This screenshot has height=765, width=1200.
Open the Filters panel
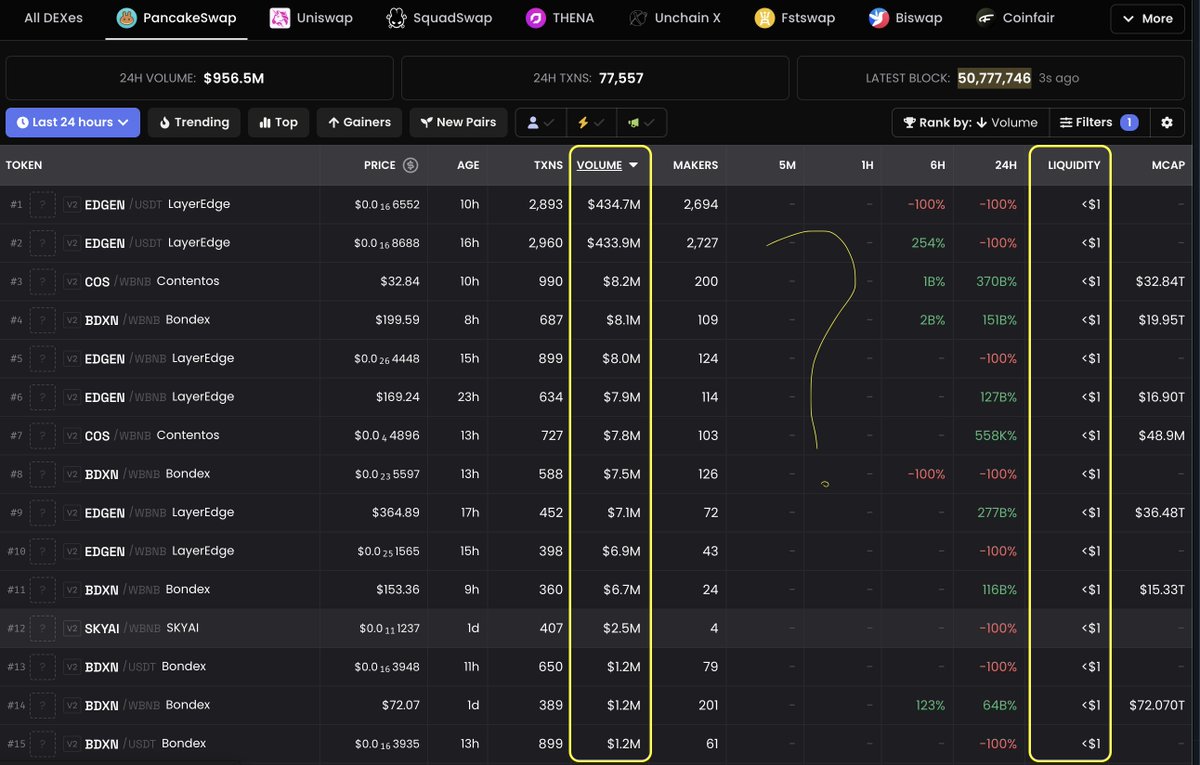pyautogui.click(x=1097, y=122)
